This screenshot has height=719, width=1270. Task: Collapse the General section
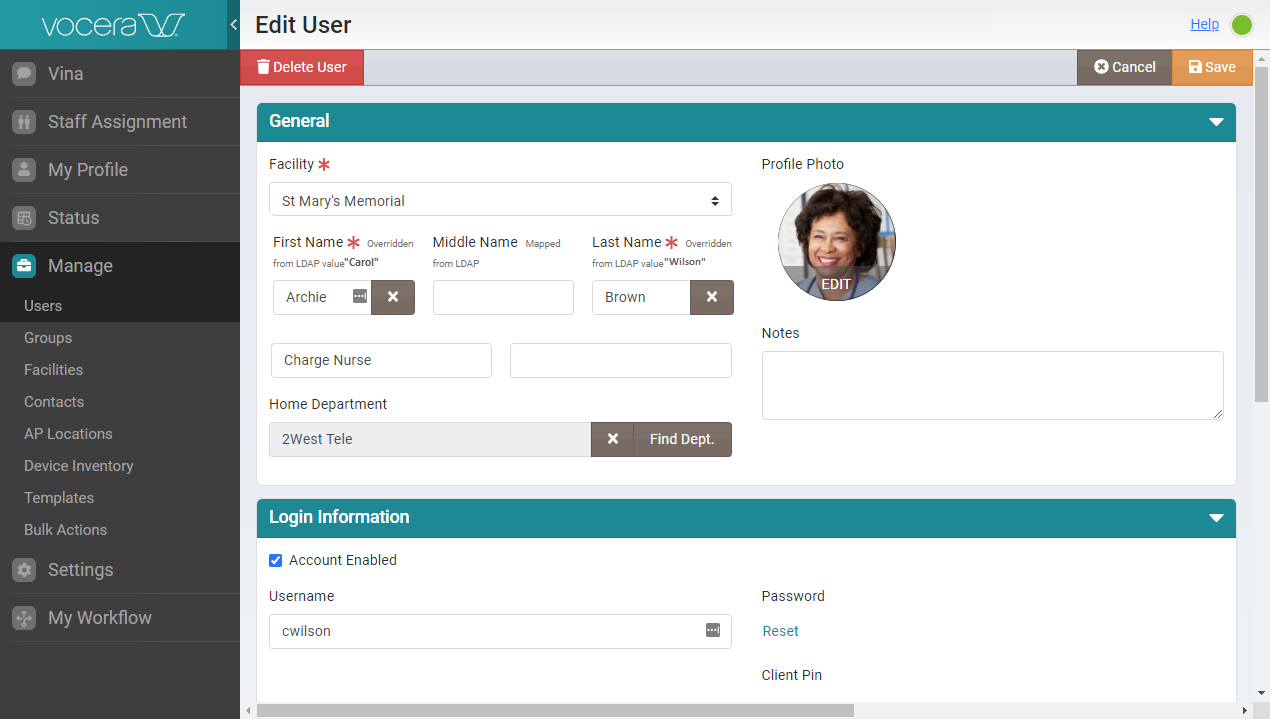pos(1216,122)
